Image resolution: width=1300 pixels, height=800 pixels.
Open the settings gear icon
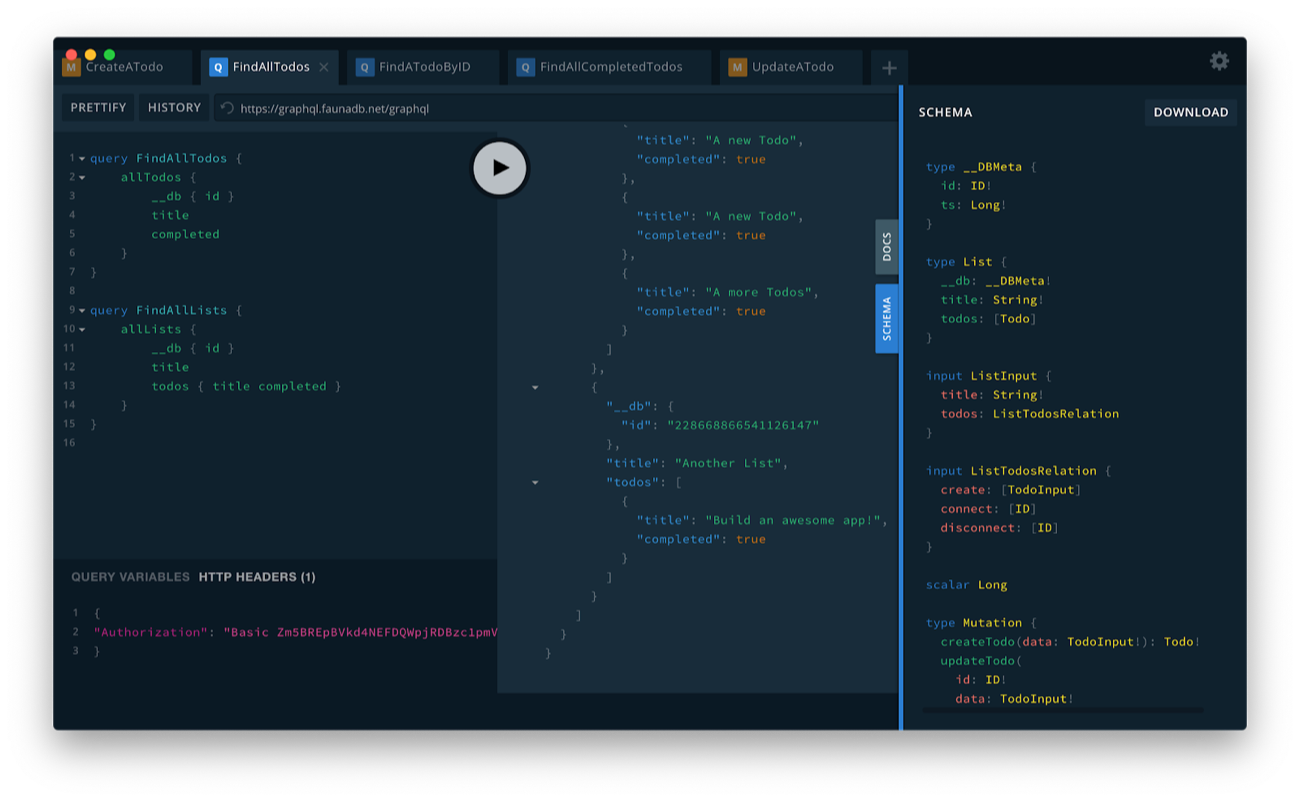point(1219,61)
